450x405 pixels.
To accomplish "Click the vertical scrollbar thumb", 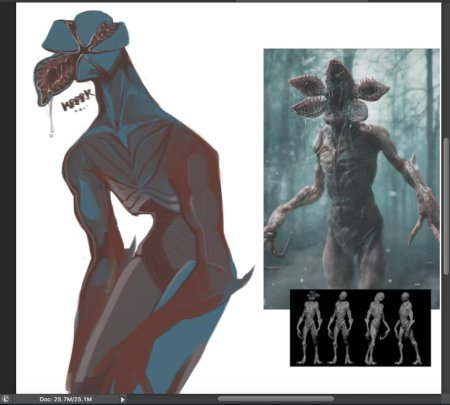I will tap(446, 206).
